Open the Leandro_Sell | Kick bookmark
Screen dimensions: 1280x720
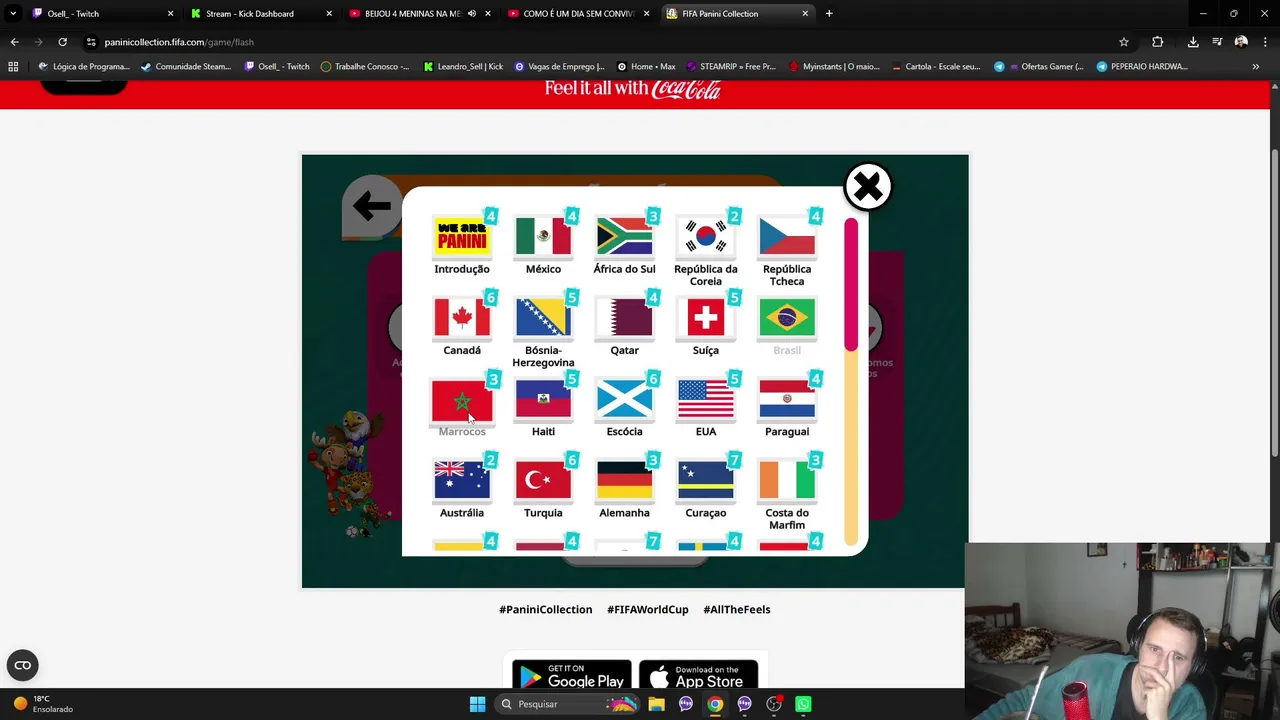point(463,66)
